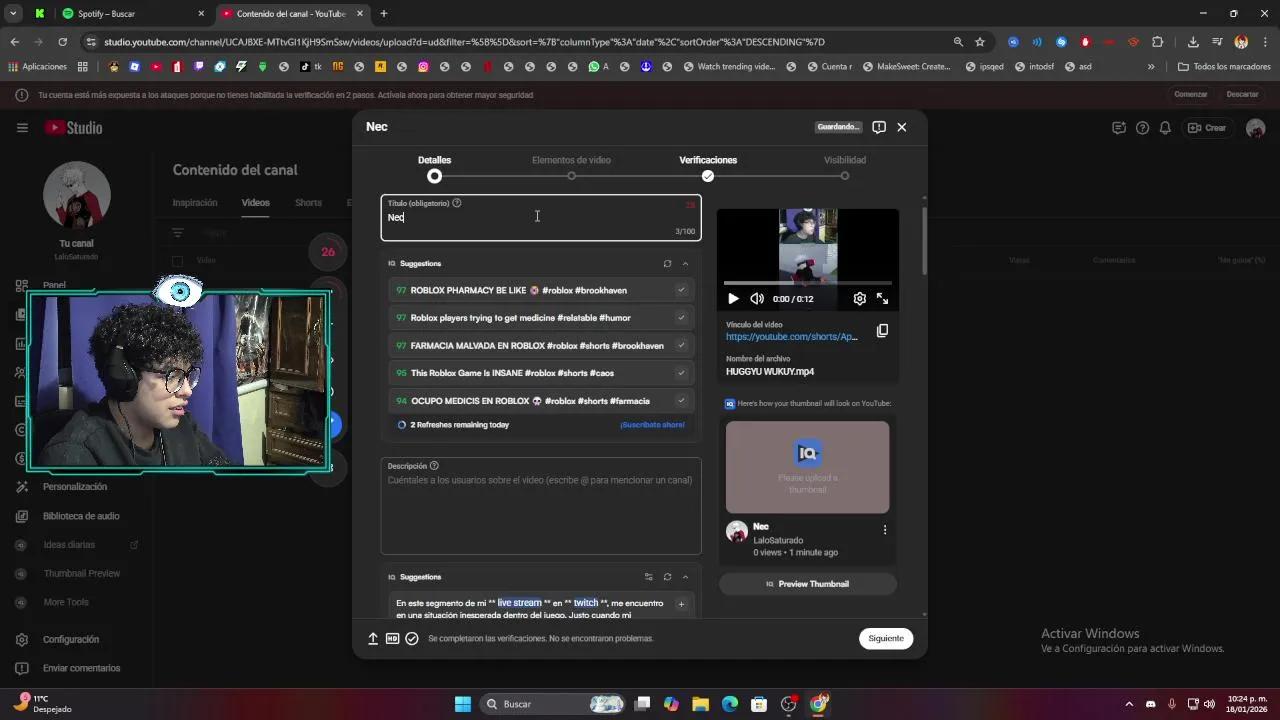Open the YouTube Studio hamburger menu
This screenshot has width=1280, height=720.
tap(22, 128)
